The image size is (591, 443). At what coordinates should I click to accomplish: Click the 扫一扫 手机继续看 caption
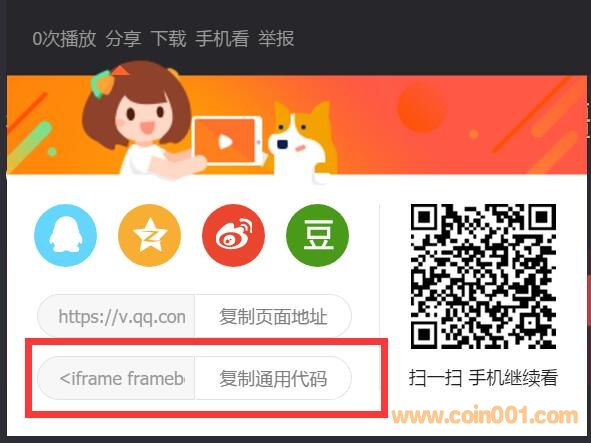tap(483, 377)
